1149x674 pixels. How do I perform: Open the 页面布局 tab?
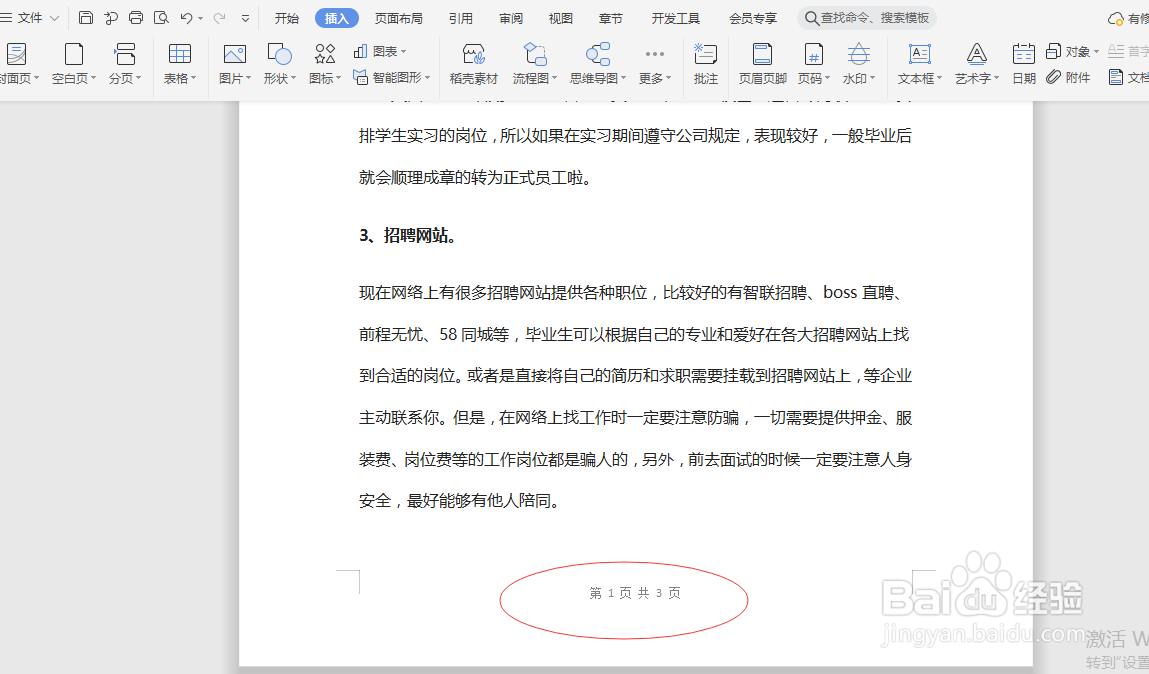(x=399, y=18)
